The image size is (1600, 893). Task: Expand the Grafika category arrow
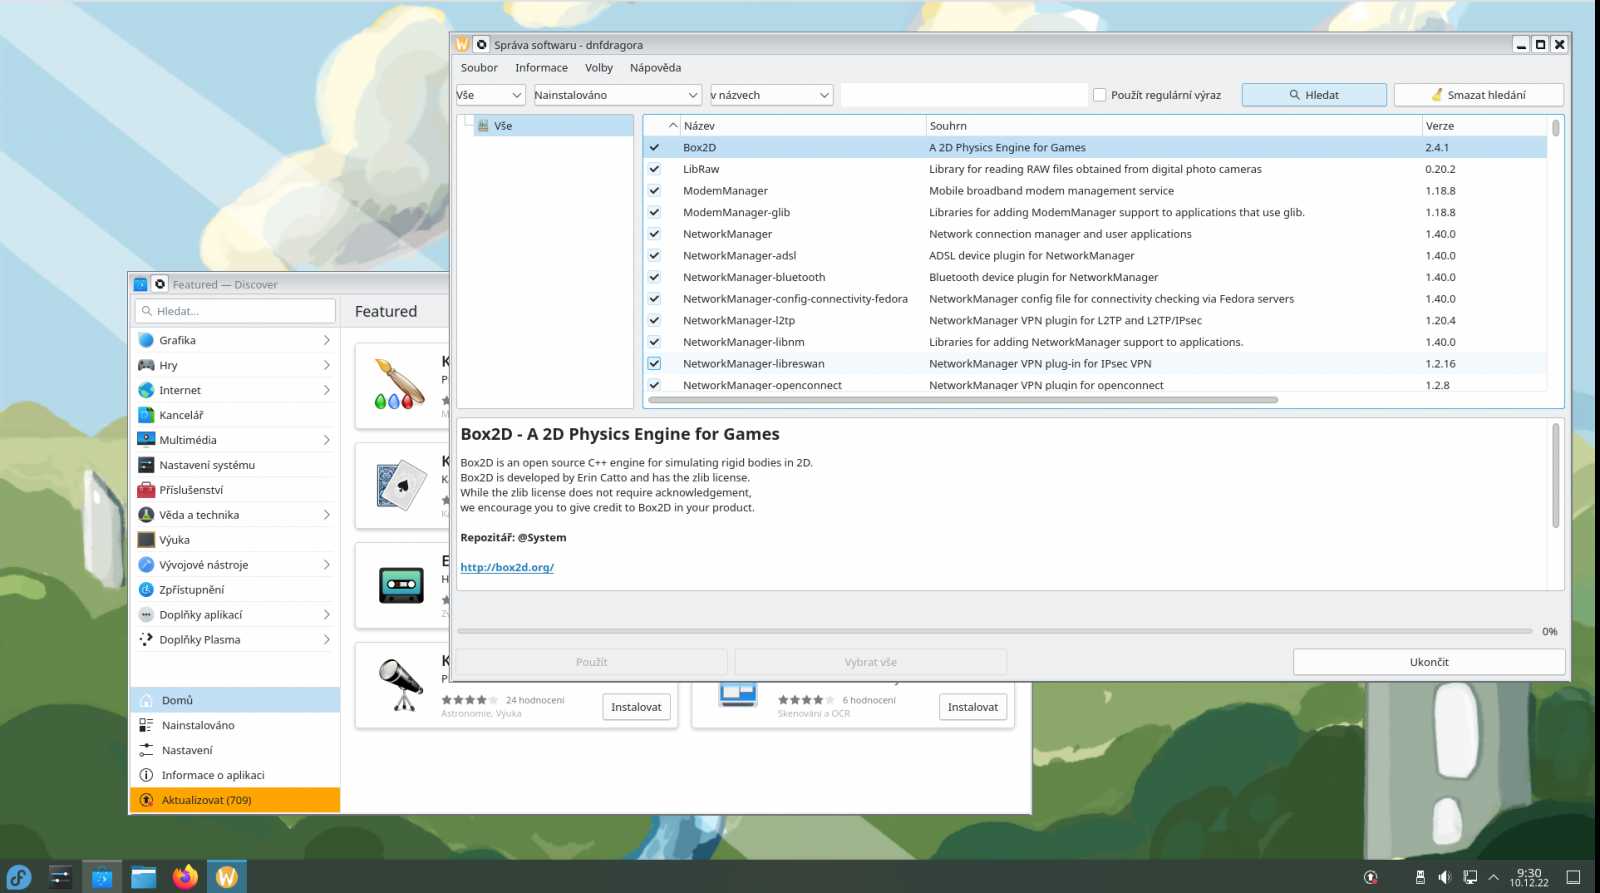(x=326, y=340)
